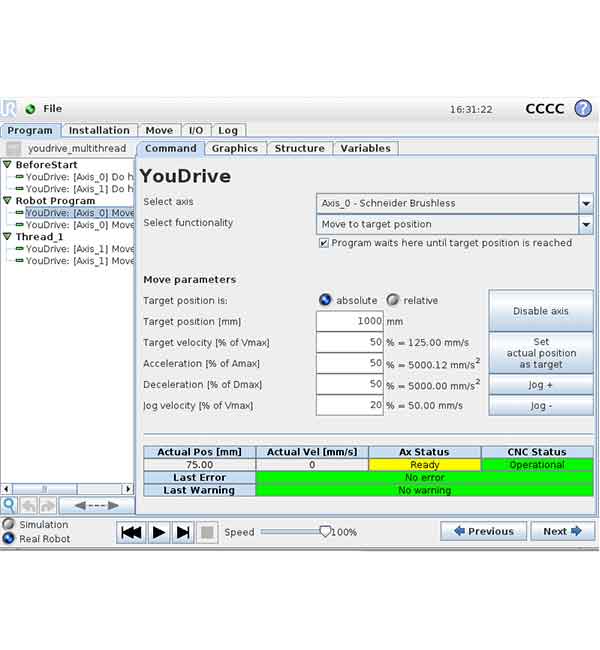600x650 pixels.
Task: Click the No warning status cell
Action: click(x=425, y=490)
